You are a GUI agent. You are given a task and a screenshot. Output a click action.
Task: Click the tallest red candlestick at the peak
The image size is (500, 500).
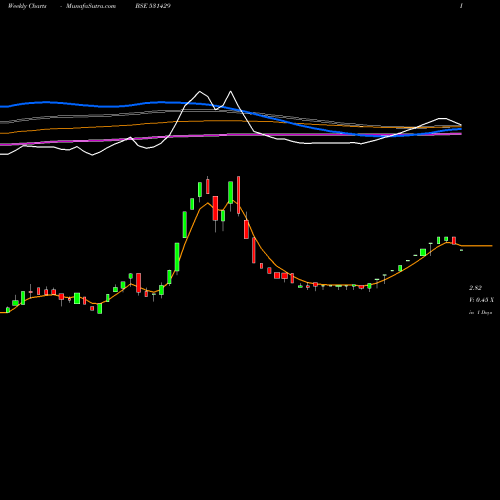click(238, 195)
